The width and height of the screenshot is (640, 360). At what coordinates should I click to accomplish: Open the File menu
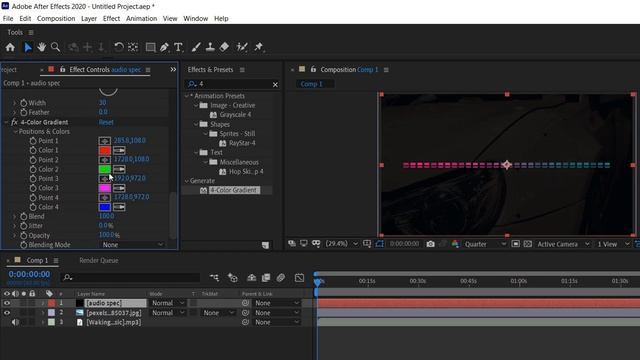[x=8, y=18]
